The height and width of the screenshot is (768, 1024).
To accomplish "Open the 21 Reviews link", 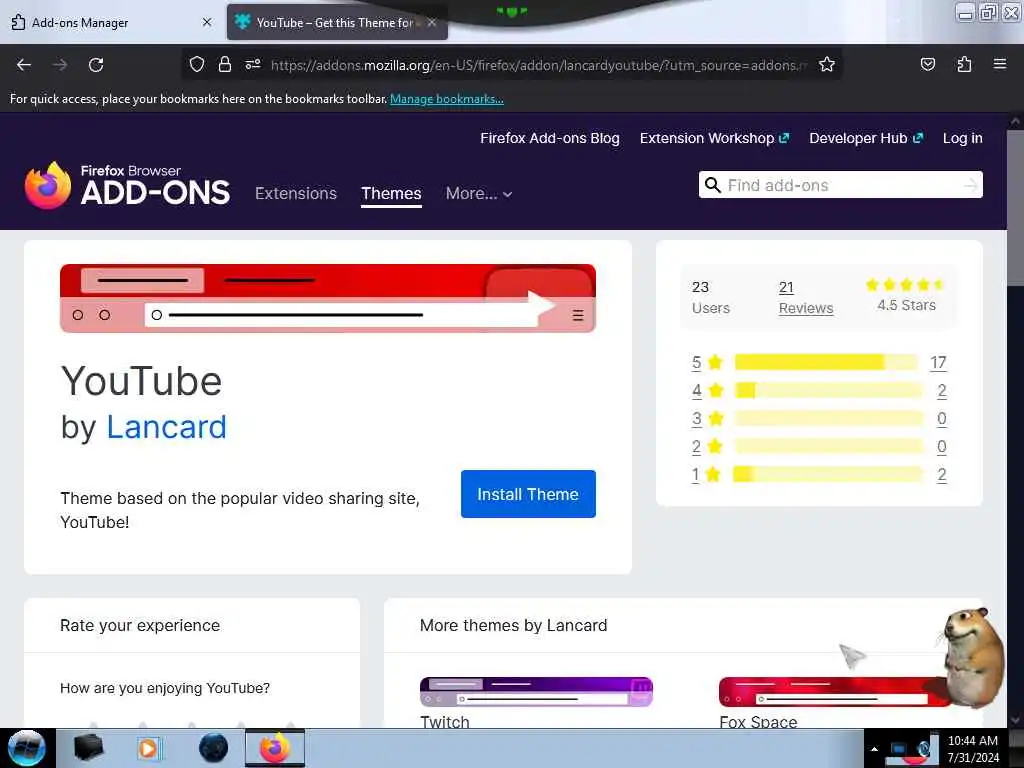I will (806, 298).
